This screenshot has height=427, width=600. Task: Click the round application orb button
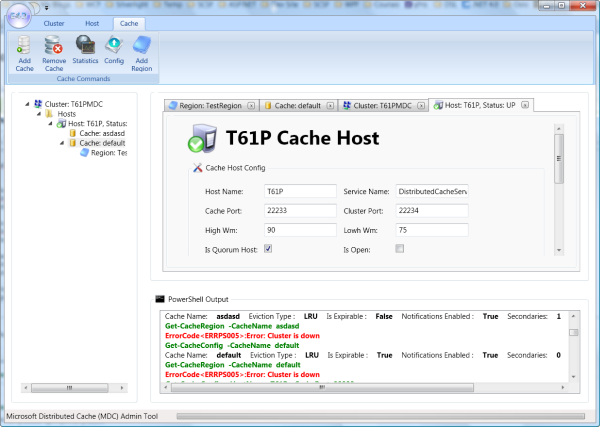pyautogui.click(x=19, y=16)
